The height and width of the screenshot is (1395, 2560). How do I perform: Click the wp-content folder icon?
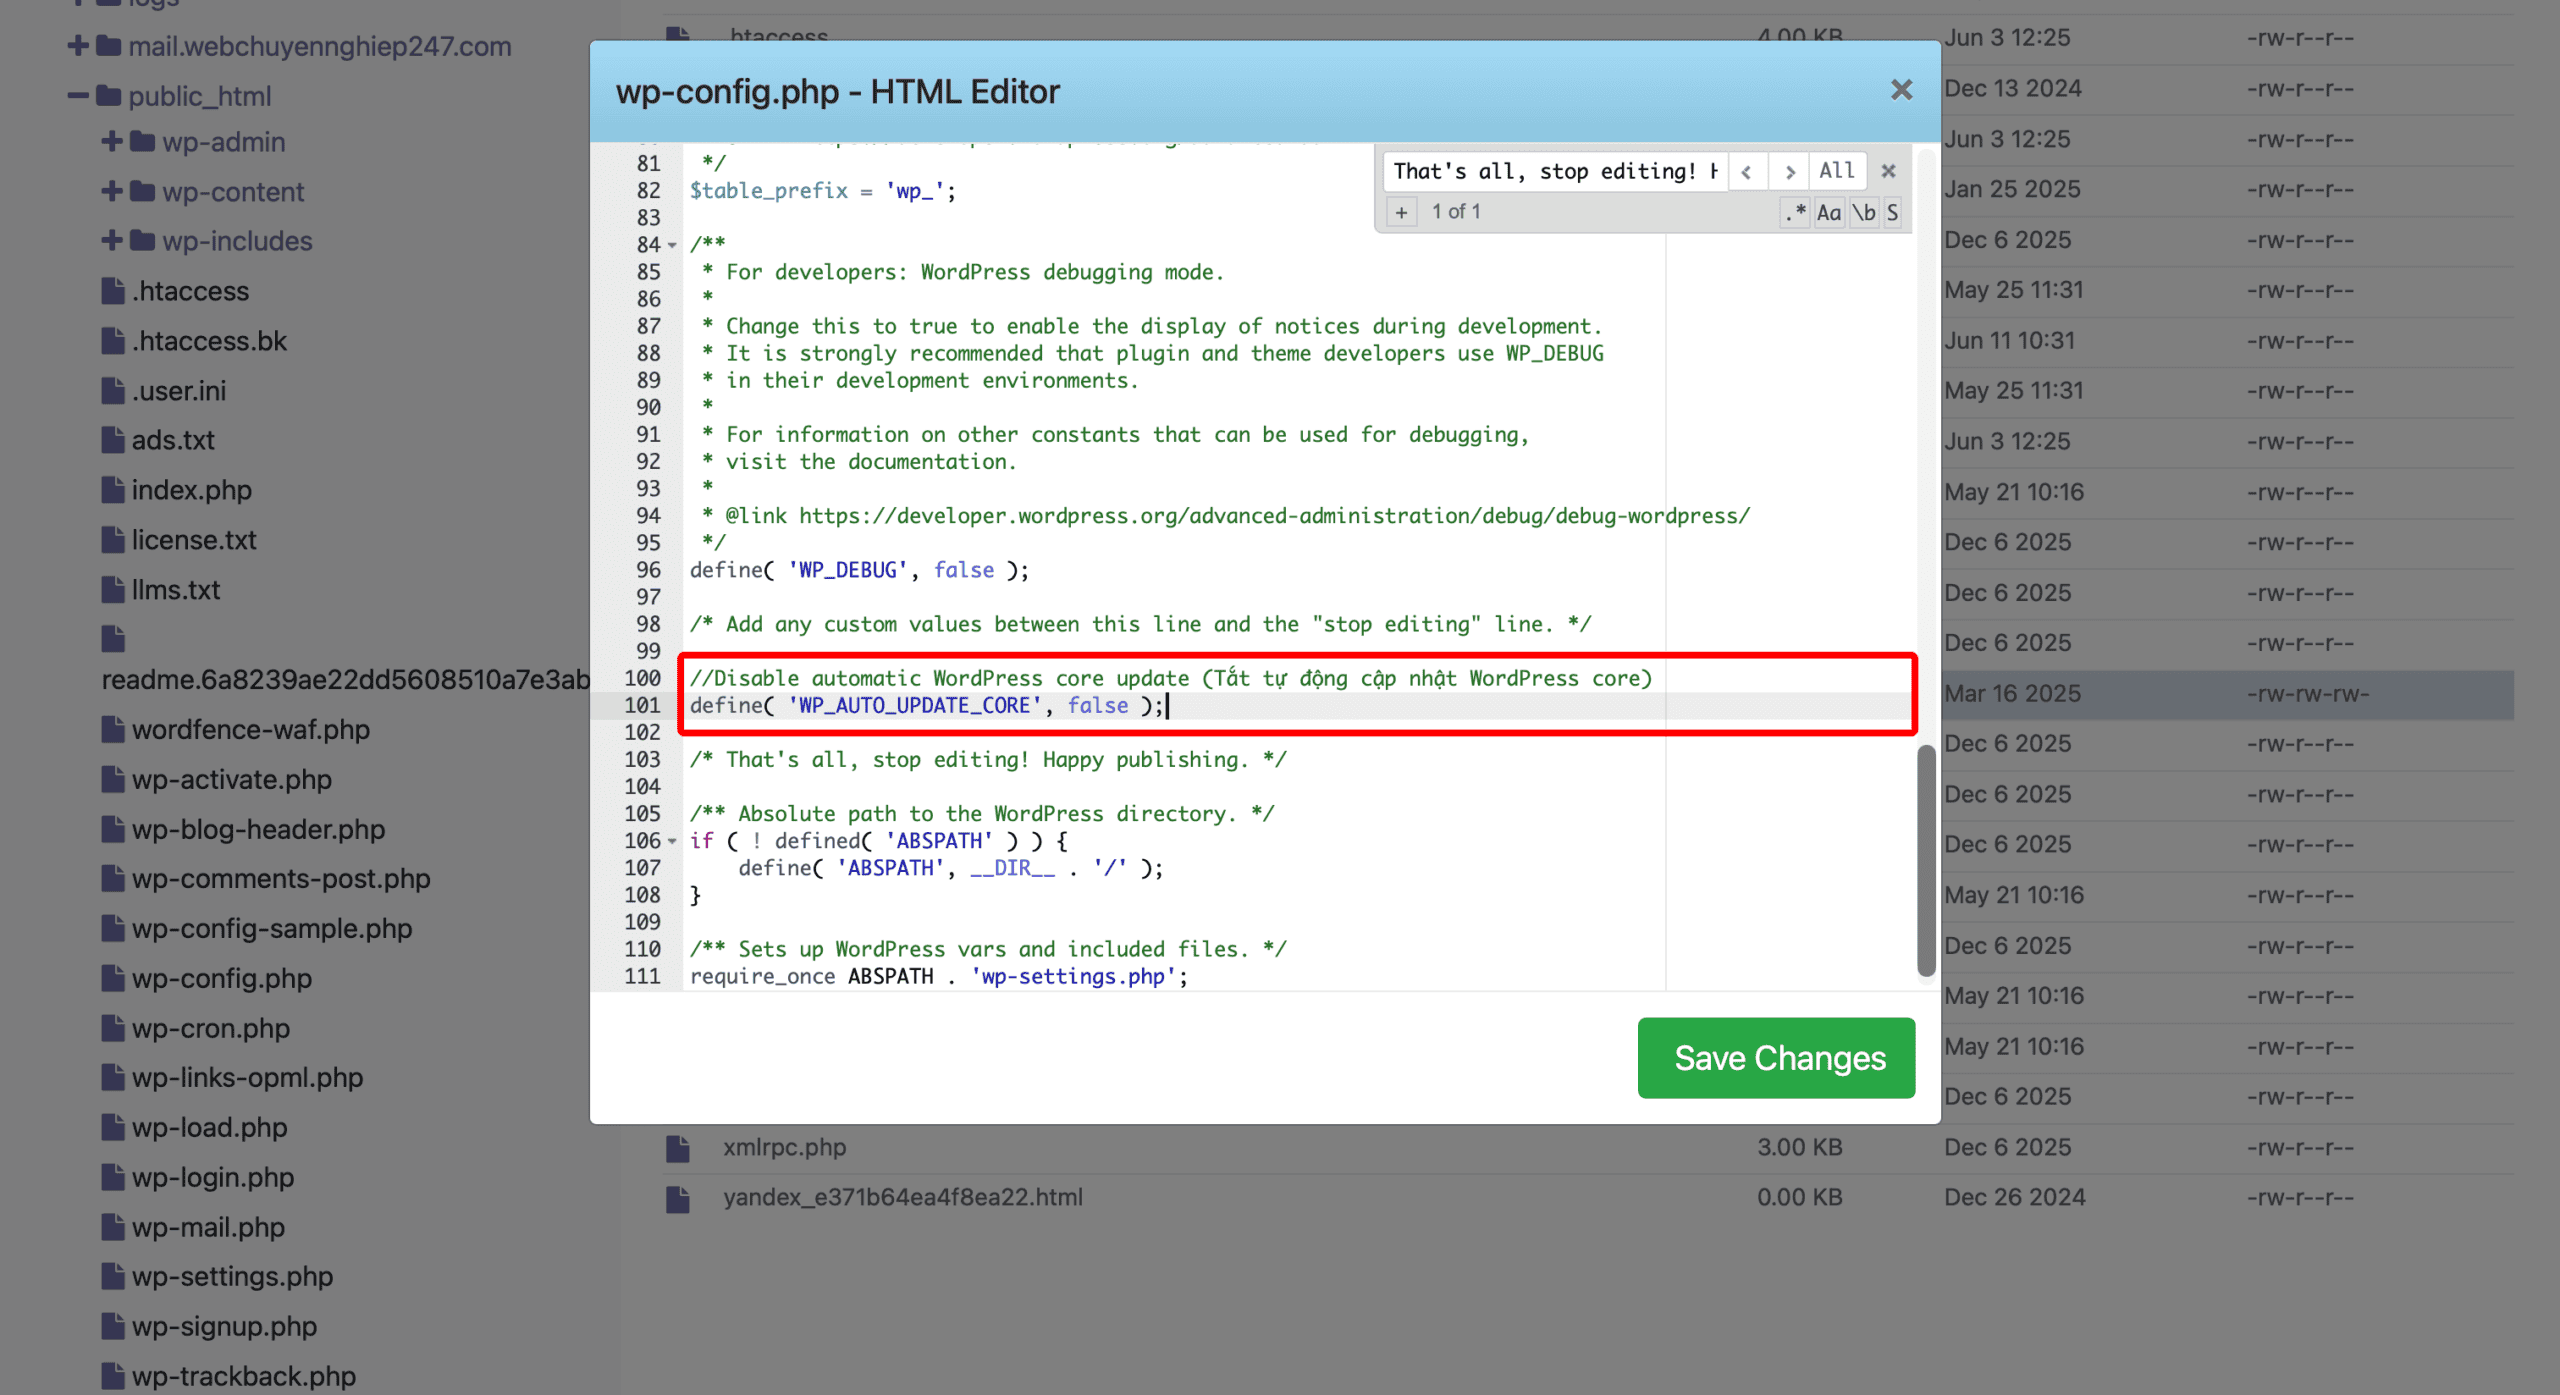click(143, 191)
